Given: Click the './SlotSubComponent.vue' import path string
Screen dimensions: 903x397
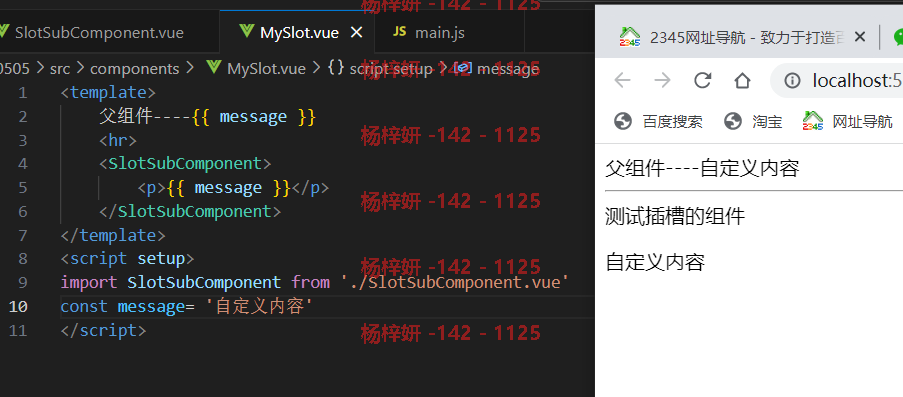Looking at the screenshot, I should (455, 282).
